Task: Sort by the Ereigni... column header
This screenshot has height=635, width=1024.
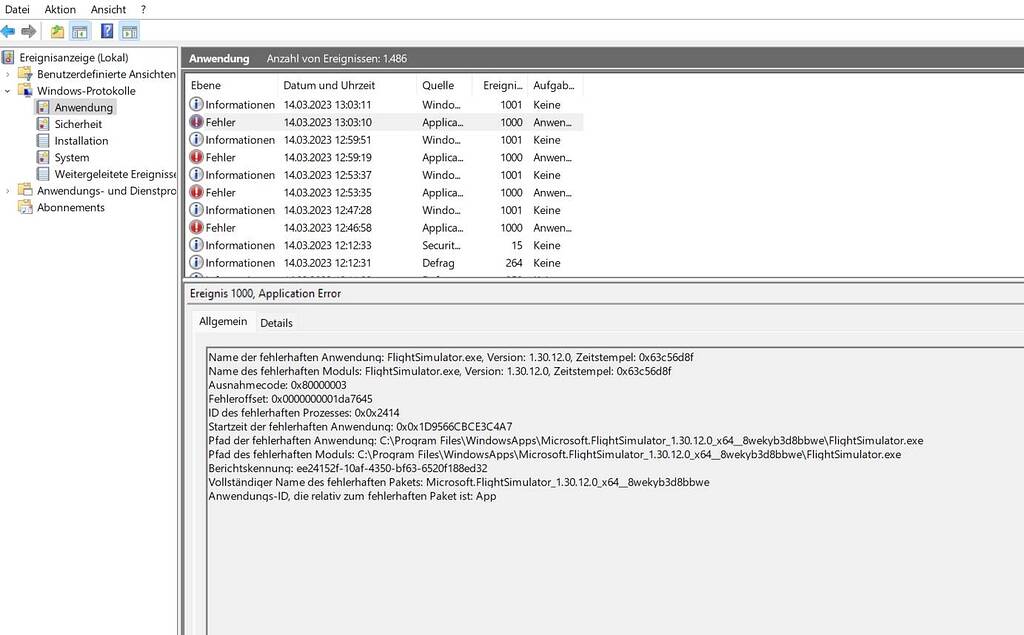Action: [x=502, y=85]
